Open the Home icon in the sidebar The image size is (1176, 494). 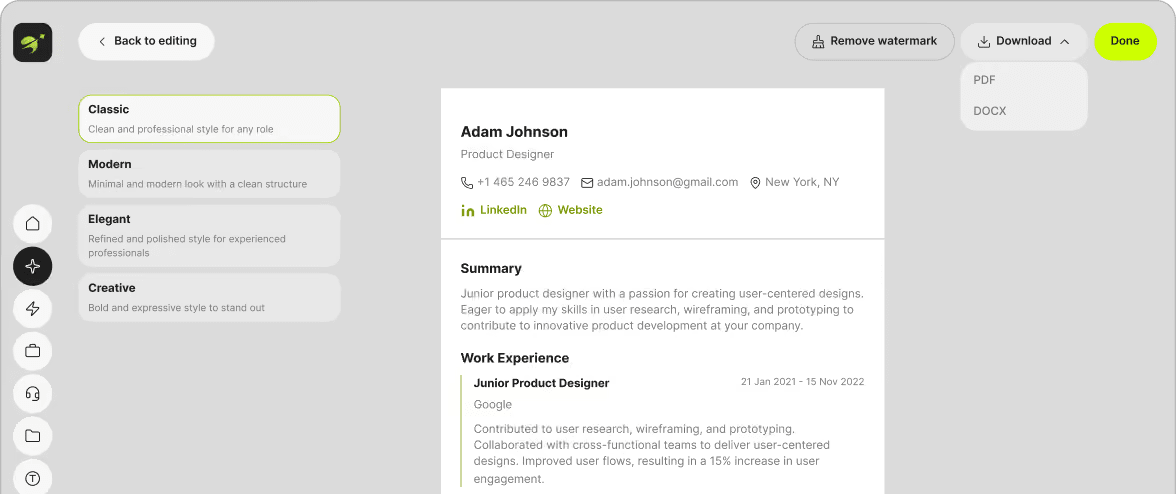pyautogui.click(x=32, y=223)
